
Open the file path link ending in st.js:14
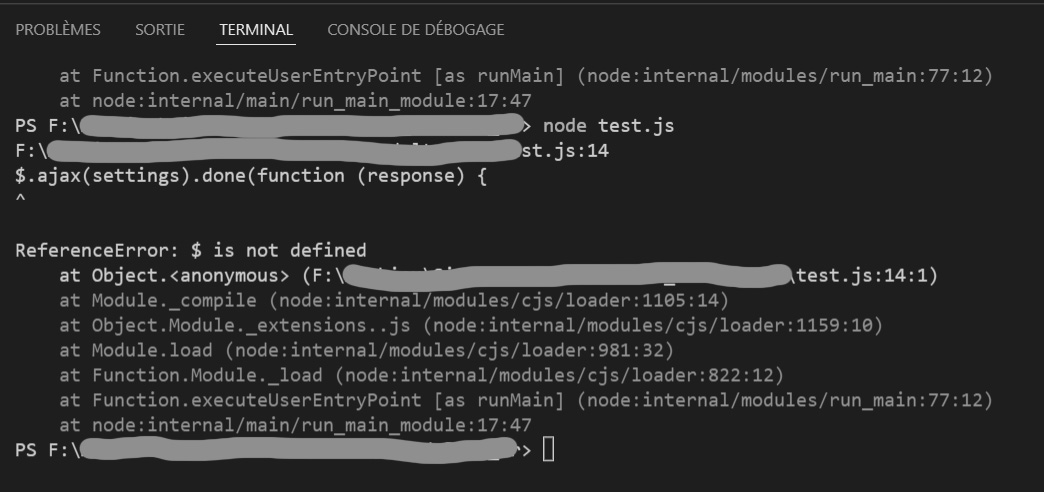coord(312,151)
